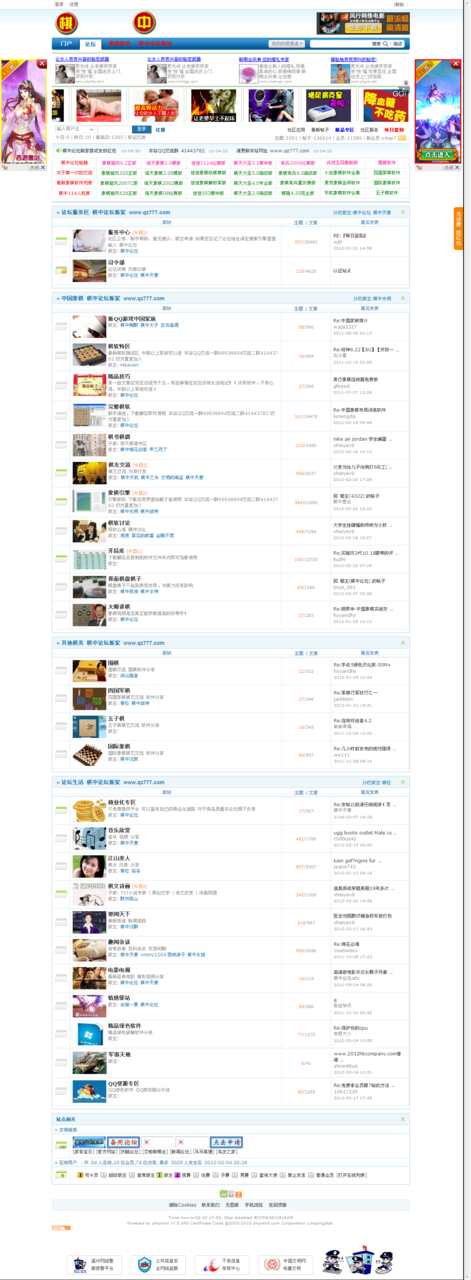The height and width of the screenshot is (1280, 471).
Task: Close the left floating game advertisement
Action: point(42,64)
